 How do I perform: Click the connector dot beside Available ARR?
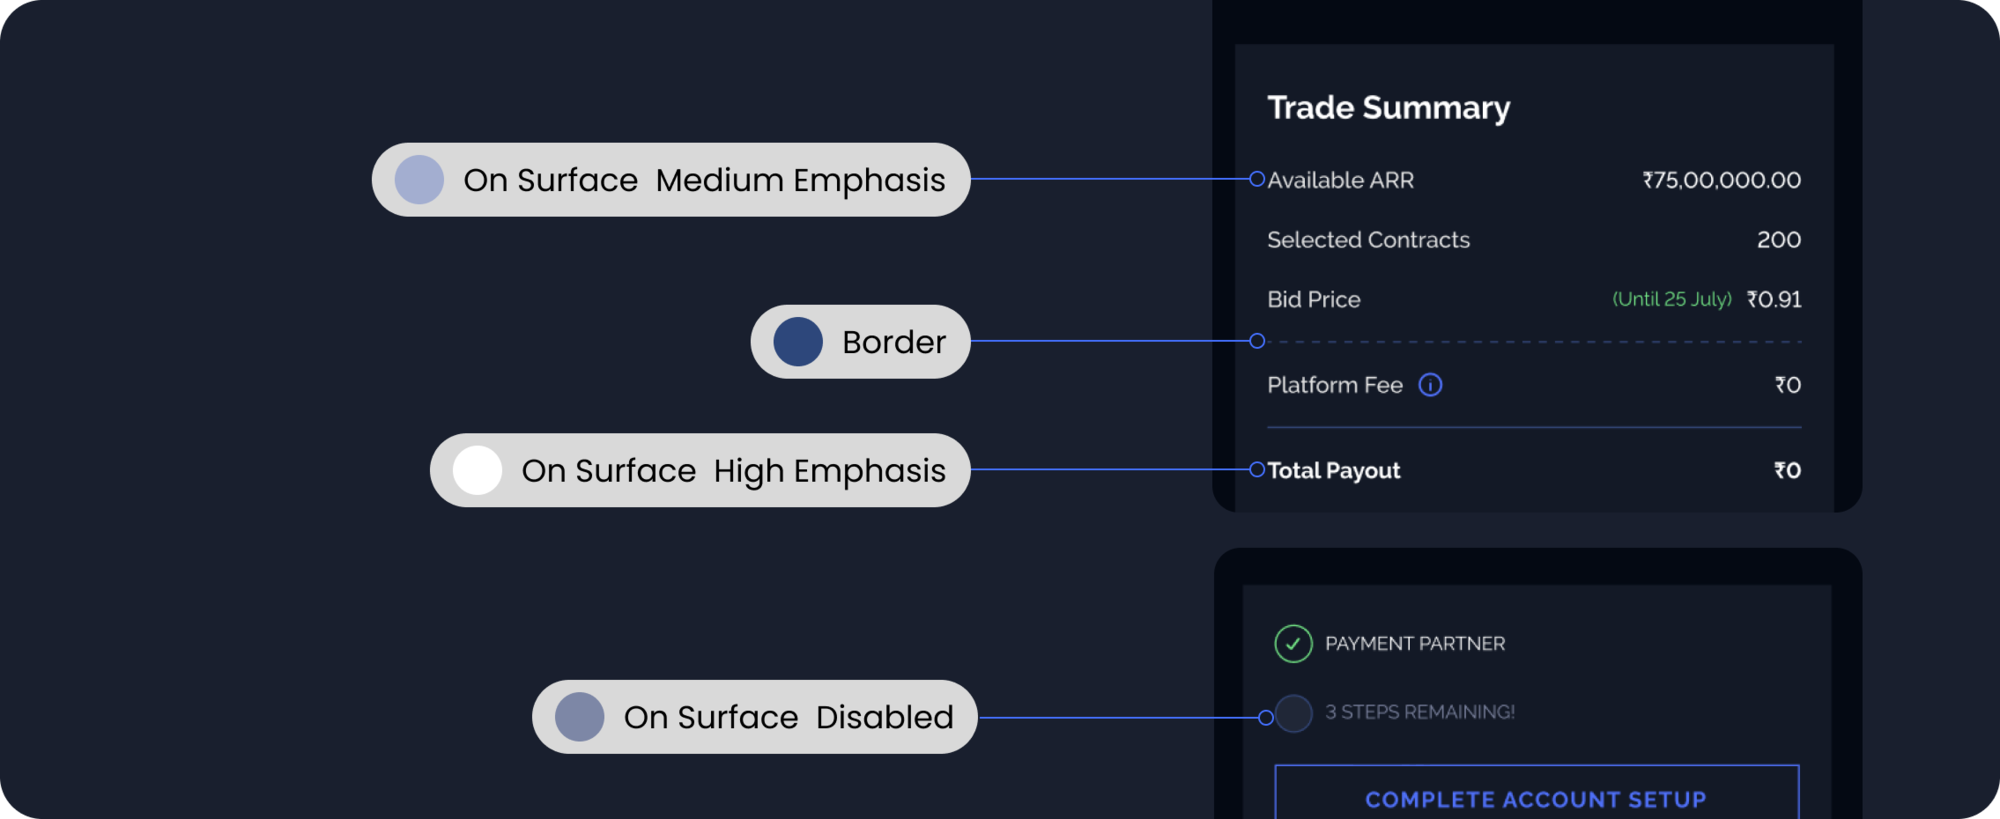coord(1257,179)
